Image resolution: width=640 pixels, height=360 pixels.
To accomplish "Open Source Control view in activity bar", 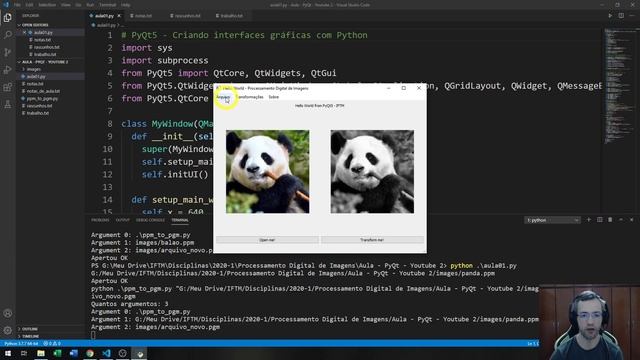I will click(x=7, y=52).
